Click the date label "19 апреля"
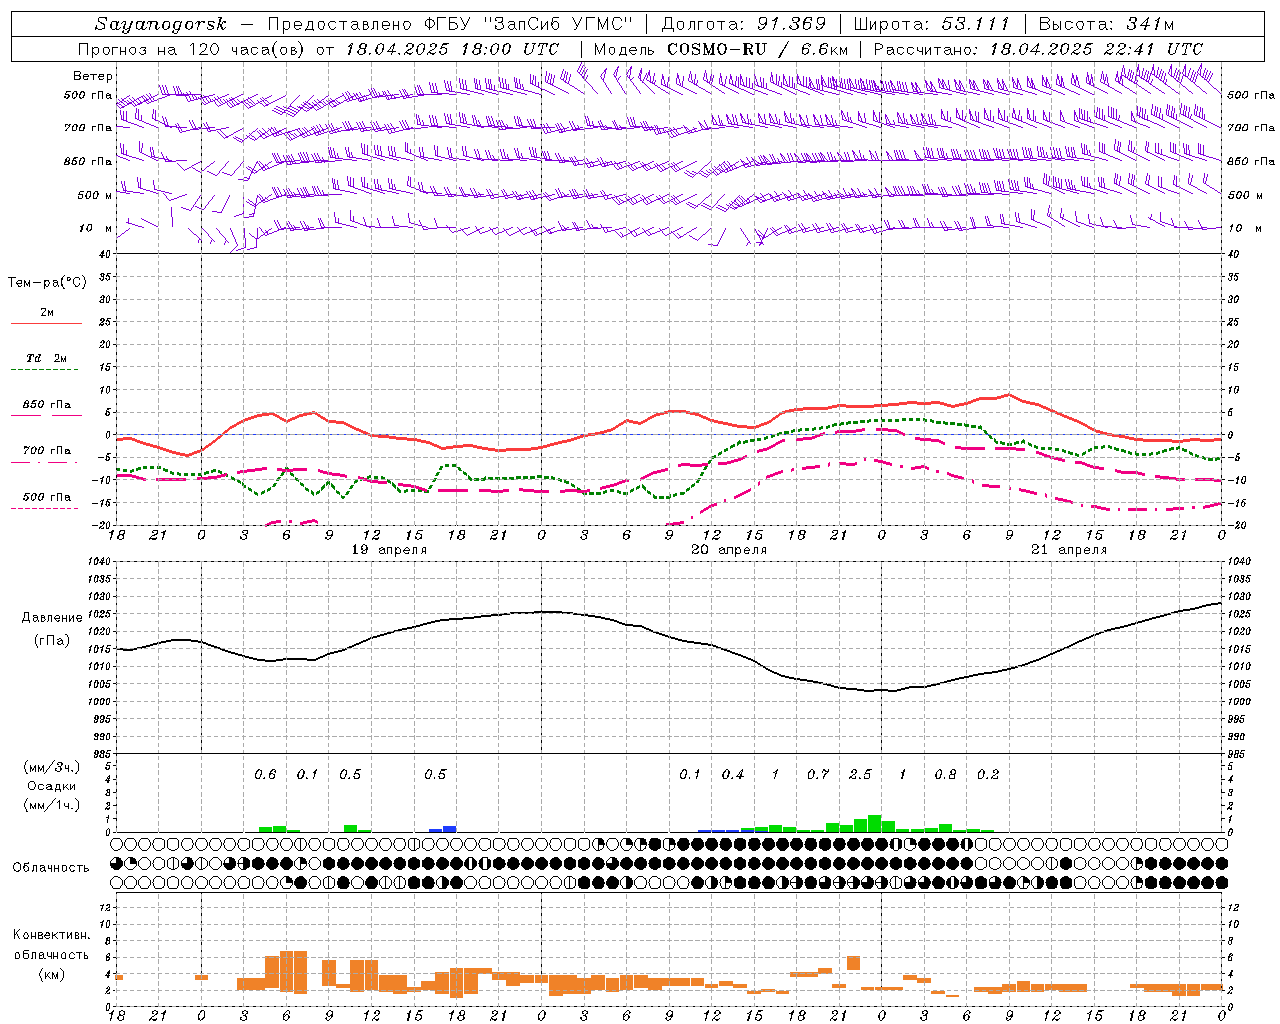The height and width of the screenshot is (1024, 1280). [x=389, y=550]
